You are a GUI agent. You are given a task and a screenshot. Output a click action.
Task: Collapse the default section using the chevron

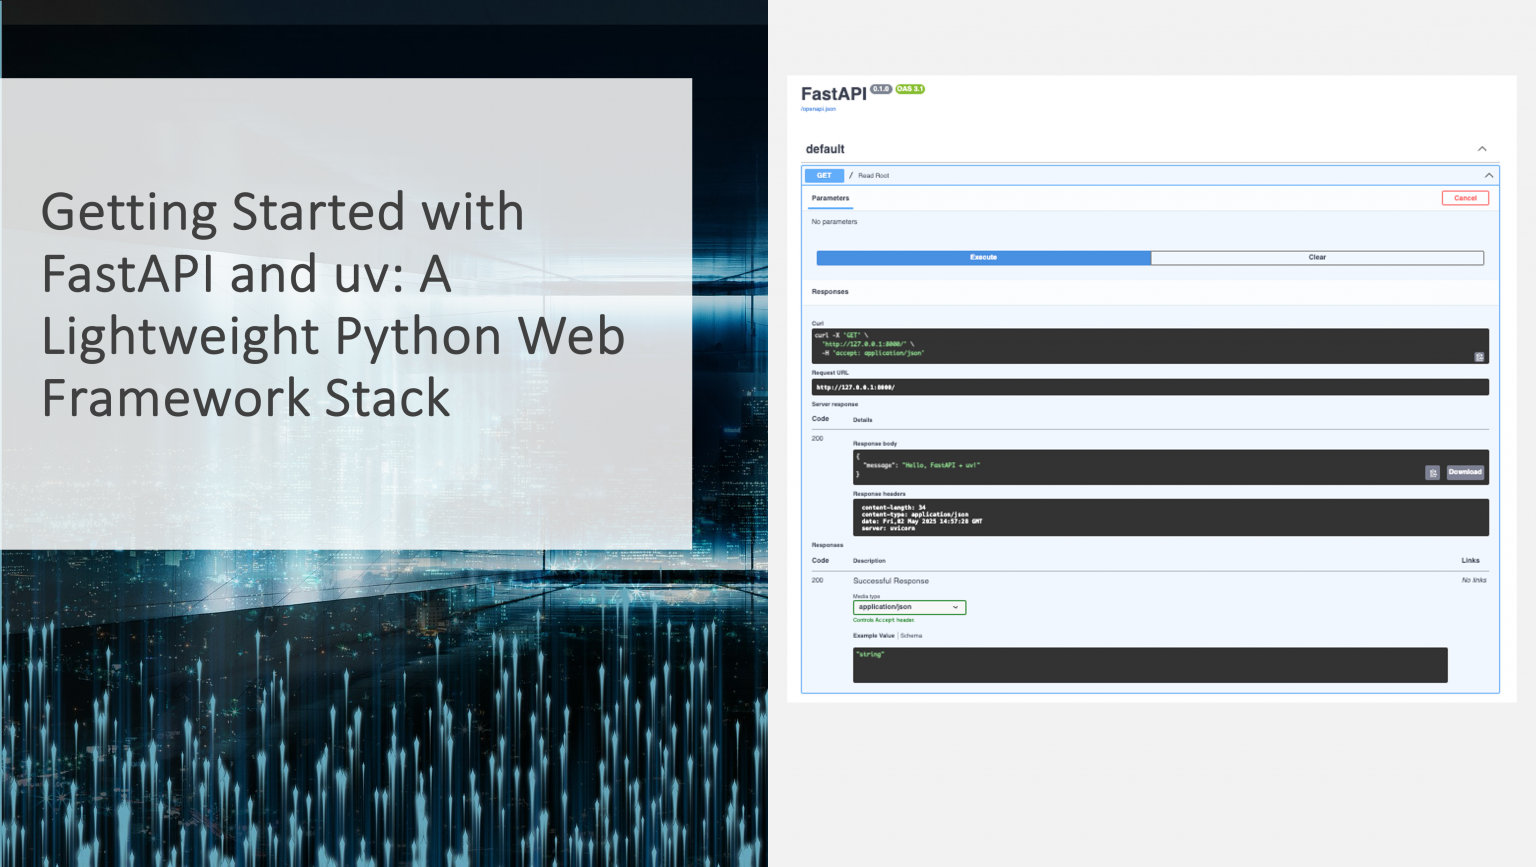[1483, 147]
